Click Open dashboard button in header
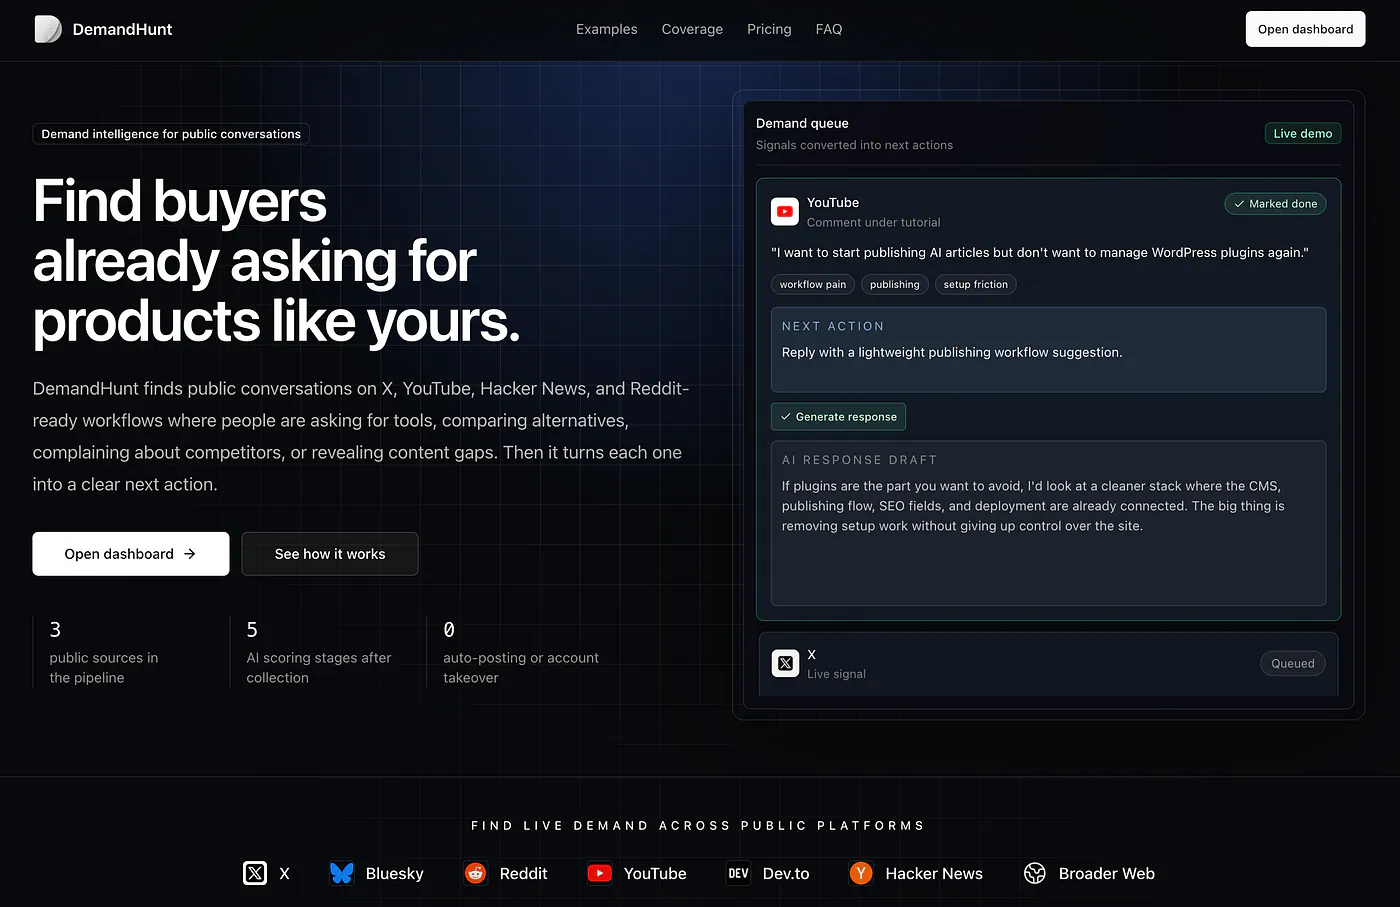 point(1305,29)
